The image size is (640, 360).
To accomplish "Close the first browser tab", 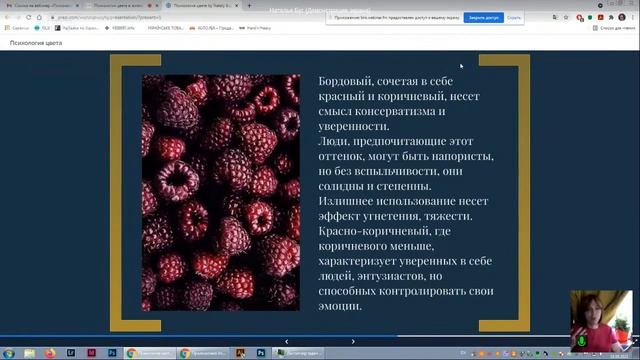I will tap(77, 6).
